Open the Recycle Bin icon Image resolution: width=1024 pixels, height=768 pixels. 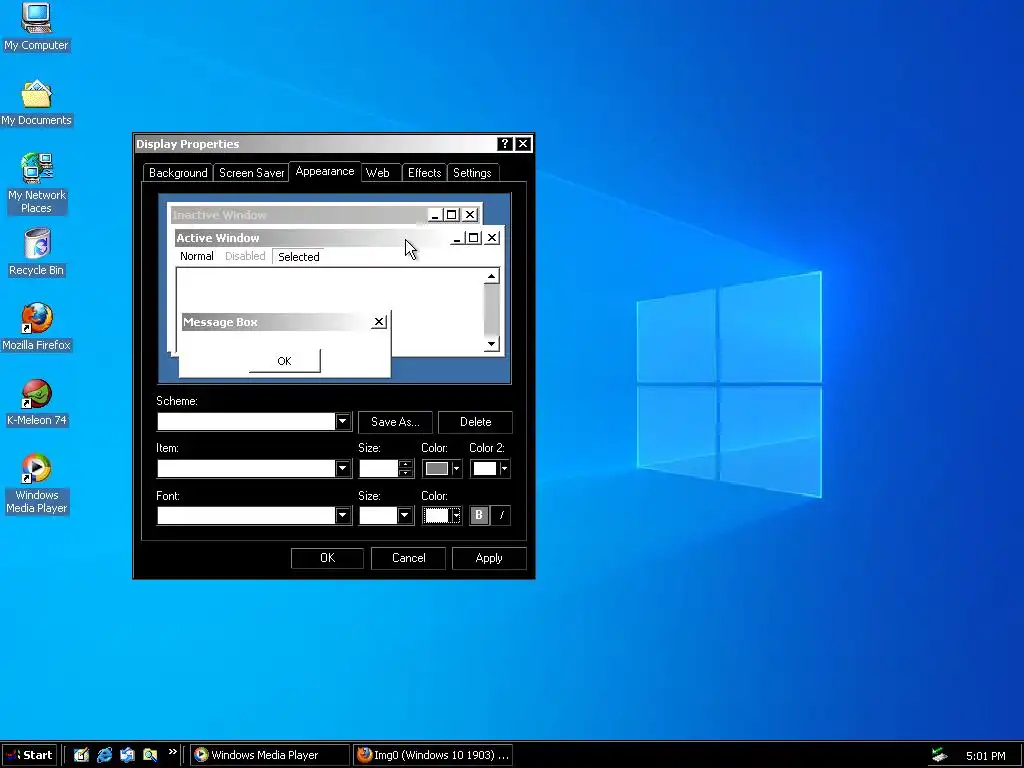tap(36, 252)
